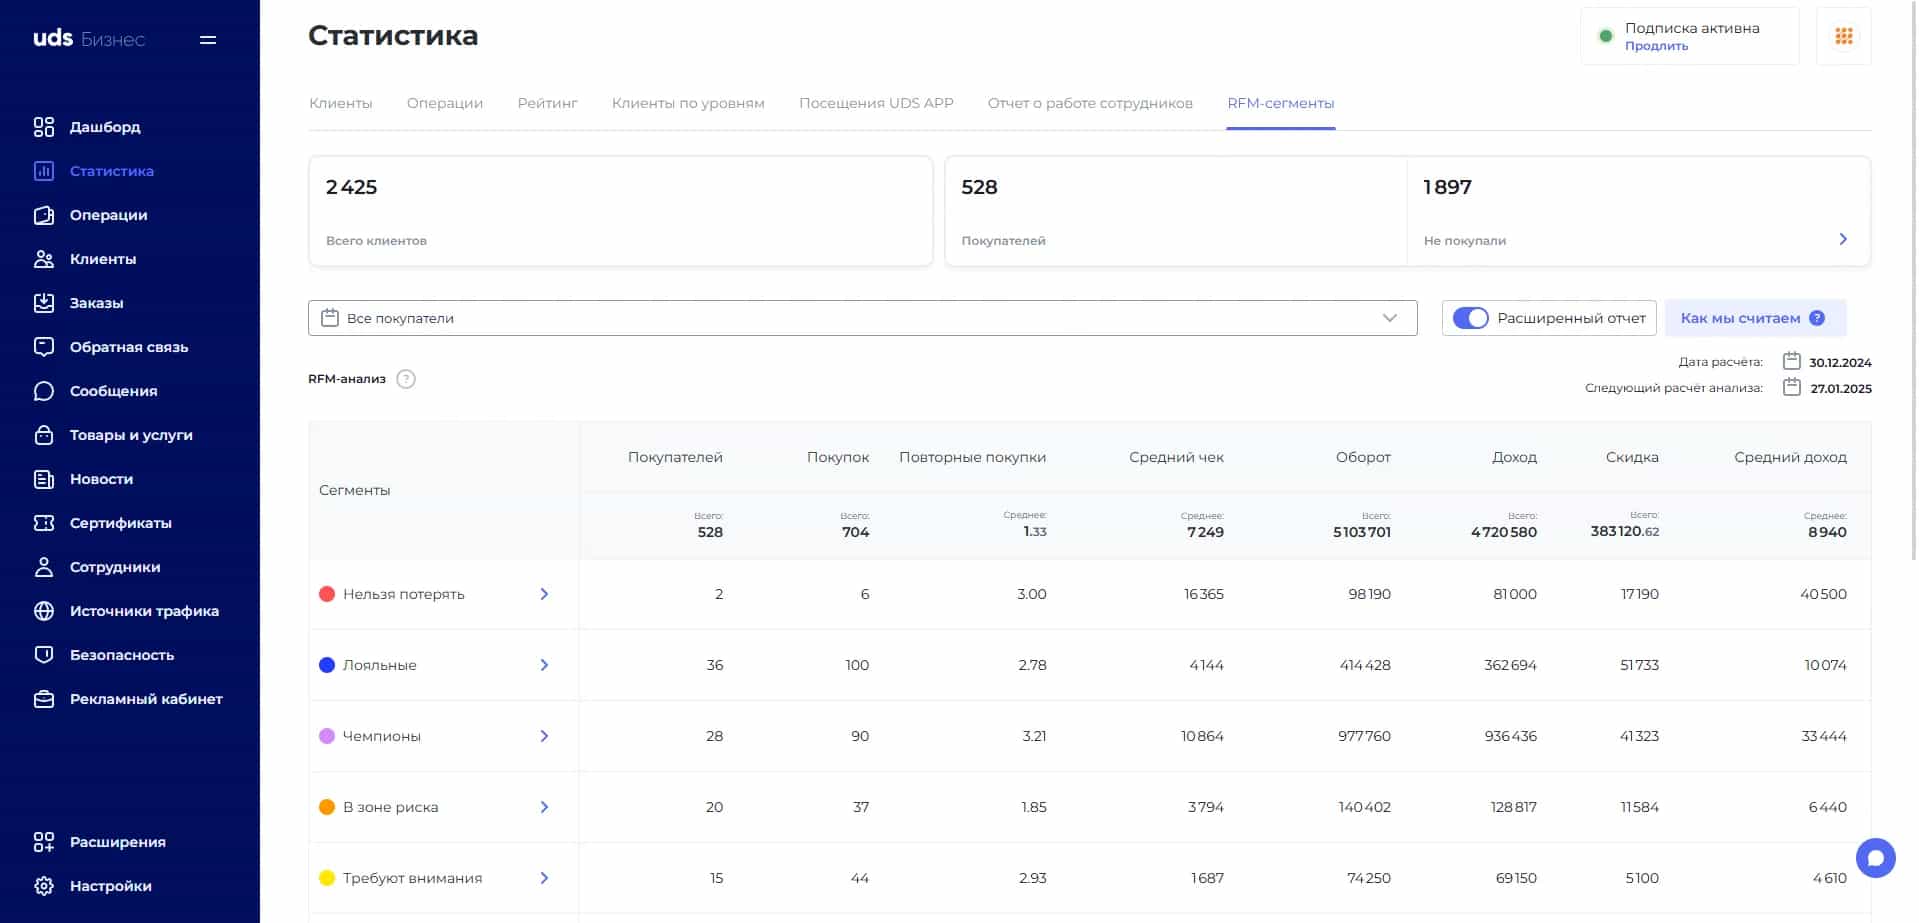Viewport: 1919px width, 923px height.
Task: Expand the Требуют внимания segment arrow
Action: 544,878
